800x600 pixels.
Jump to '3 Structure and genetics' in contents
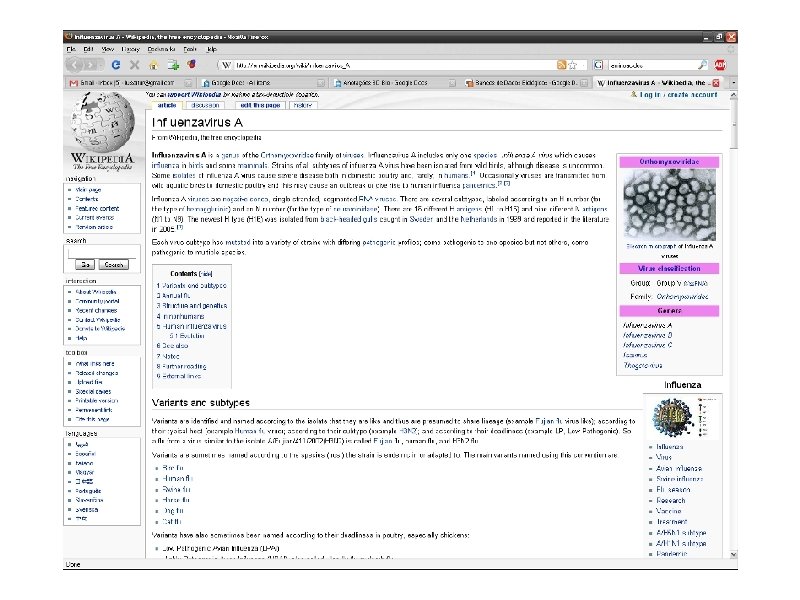192,306
